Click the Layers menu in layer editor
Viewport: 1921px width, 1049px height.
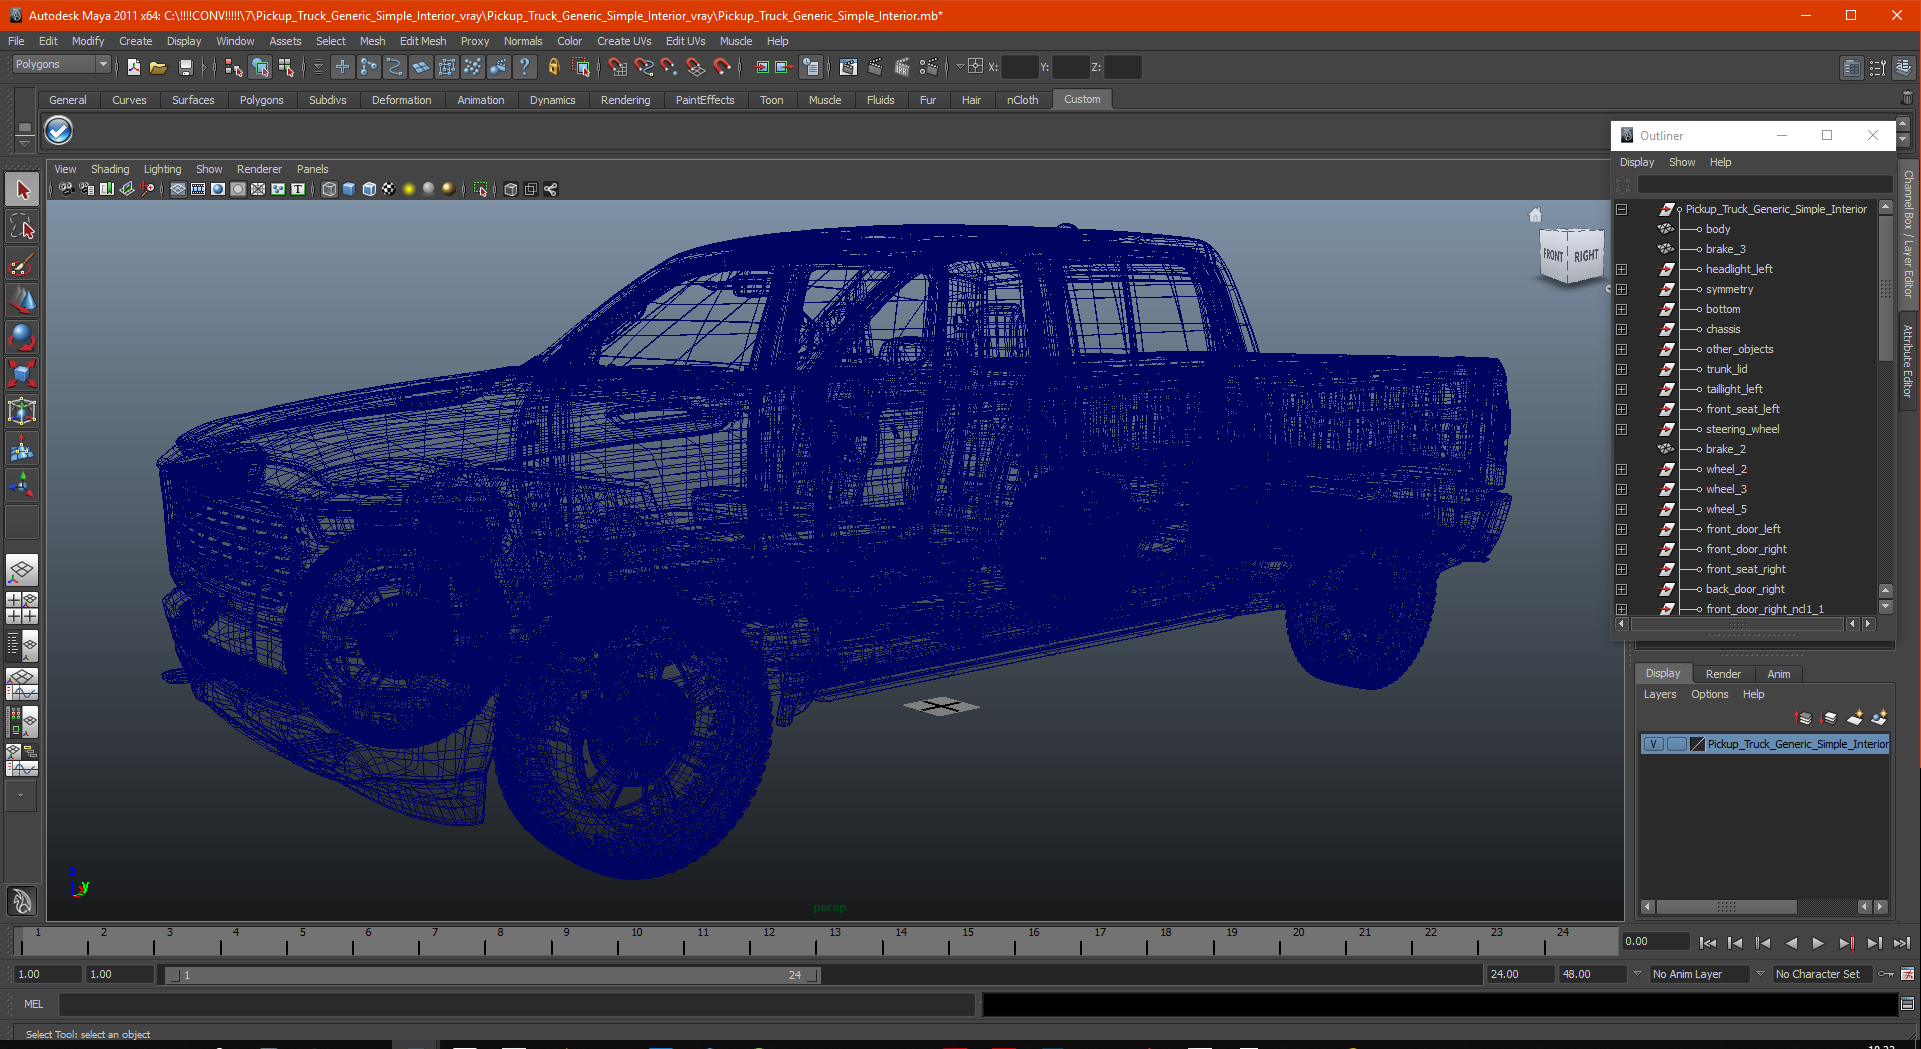1660,694
